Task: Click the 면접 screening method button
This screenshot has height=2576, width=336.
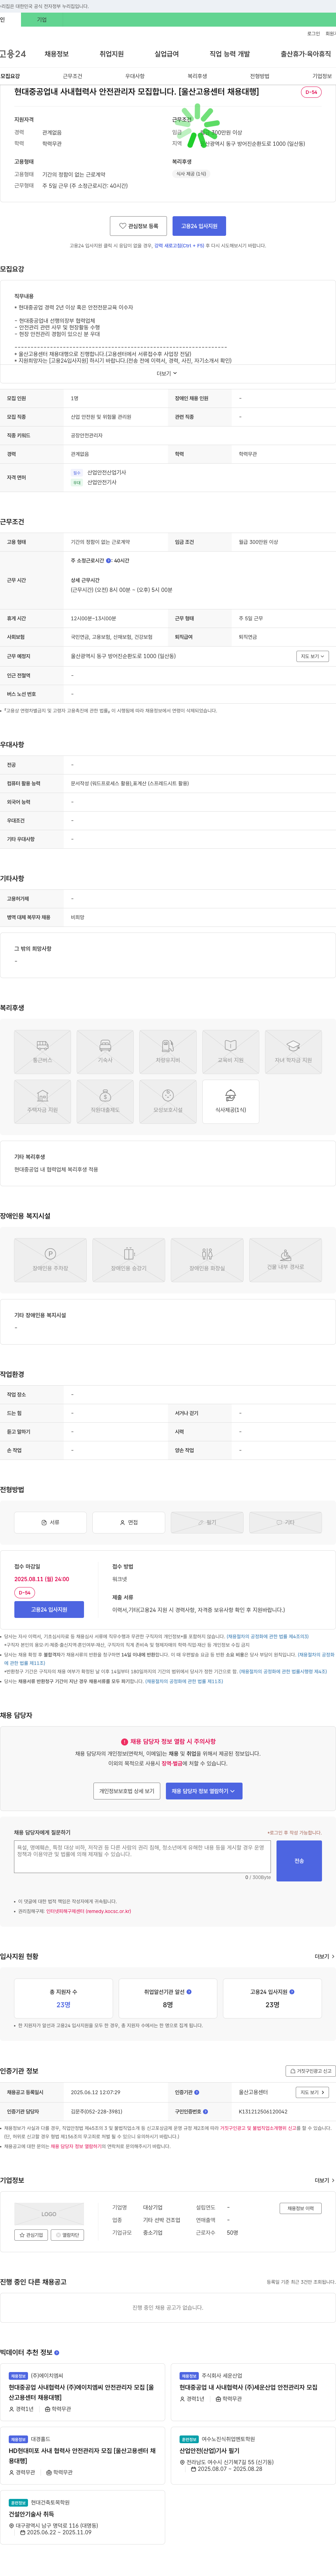Action: click(x=129, y=1522)
